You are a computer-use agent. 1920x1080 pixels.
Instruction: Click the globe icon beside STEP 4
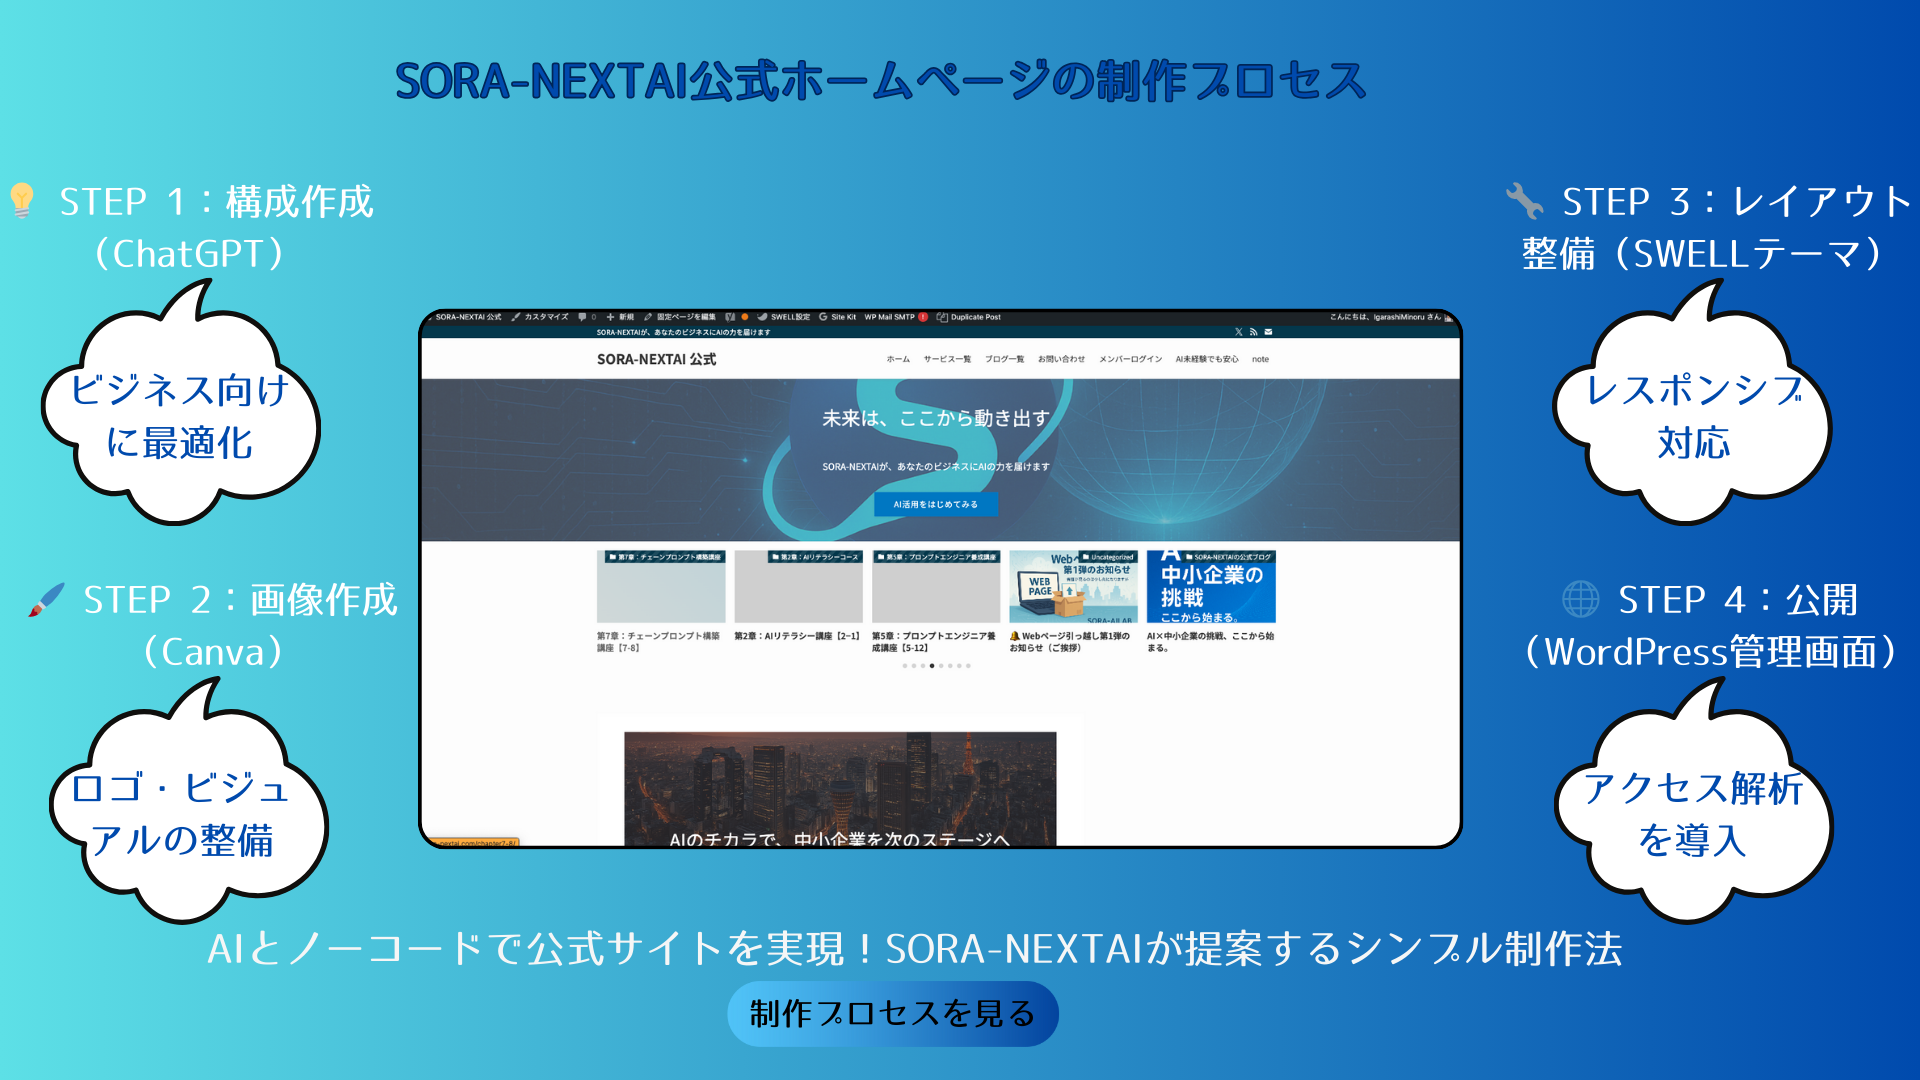(x=1581, y=599)
